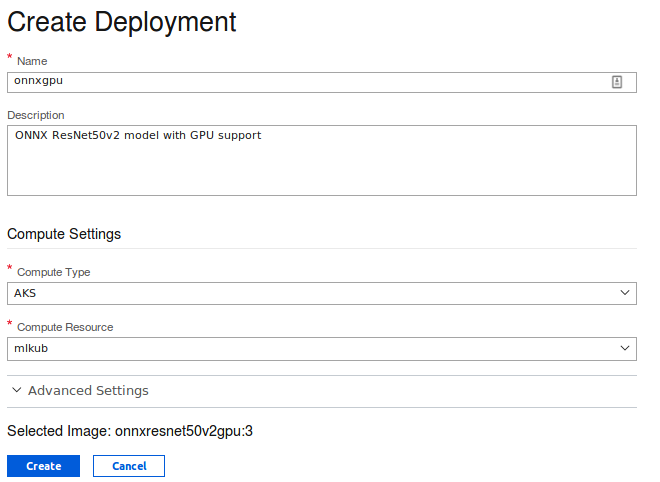The height and width of the screenshot is (482, 660).
Task: Click the Compute Type label
Action: pyautogui.click(x=54, y=272)
